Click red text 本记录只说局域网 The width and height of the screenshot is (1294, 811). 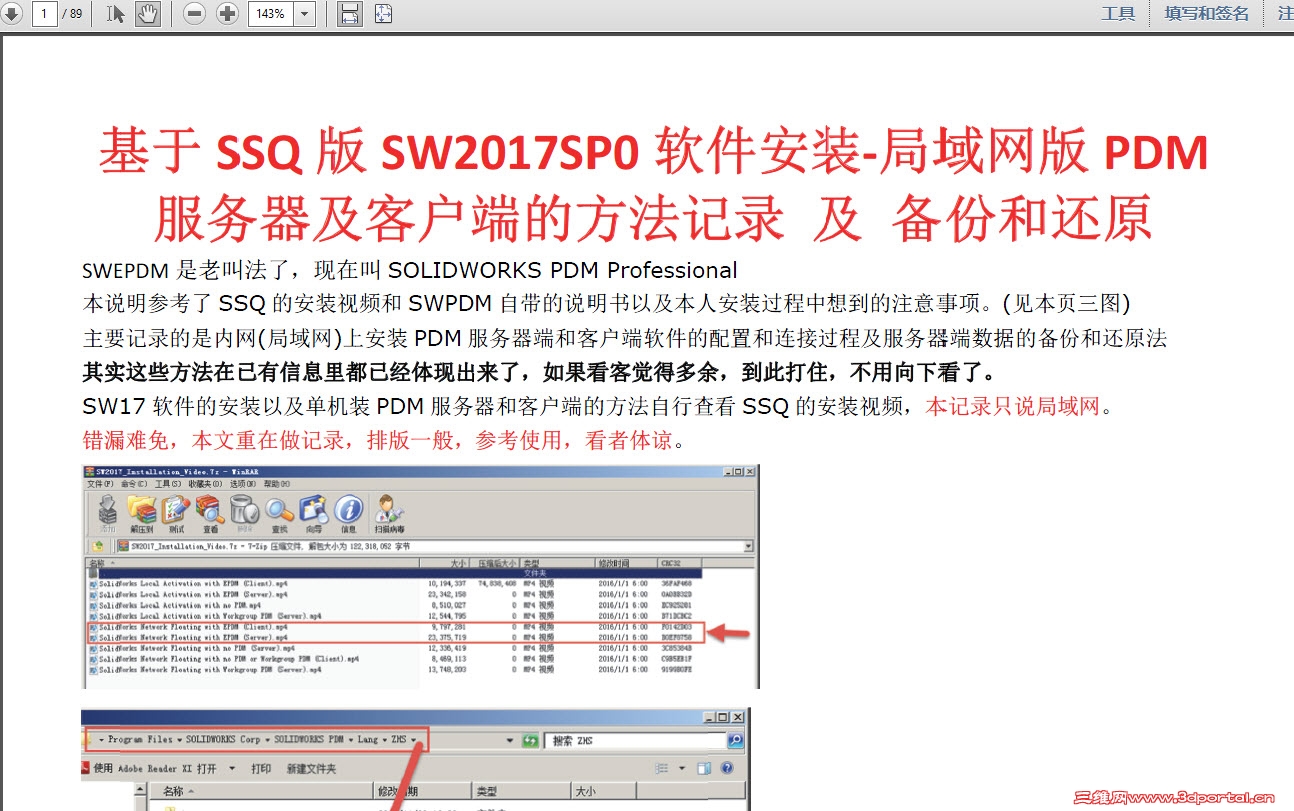point(1012,407)
